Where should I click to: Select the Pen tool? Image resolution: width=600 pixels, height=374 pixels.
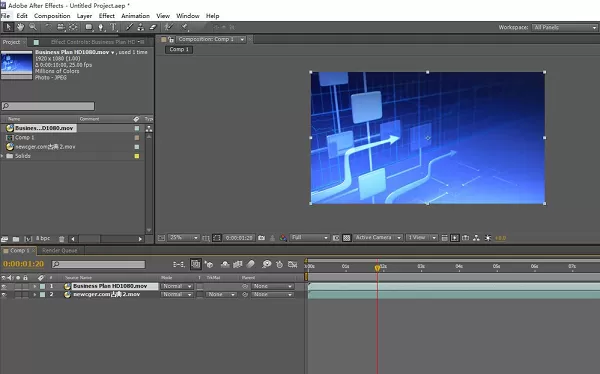[x=101, y=27]
